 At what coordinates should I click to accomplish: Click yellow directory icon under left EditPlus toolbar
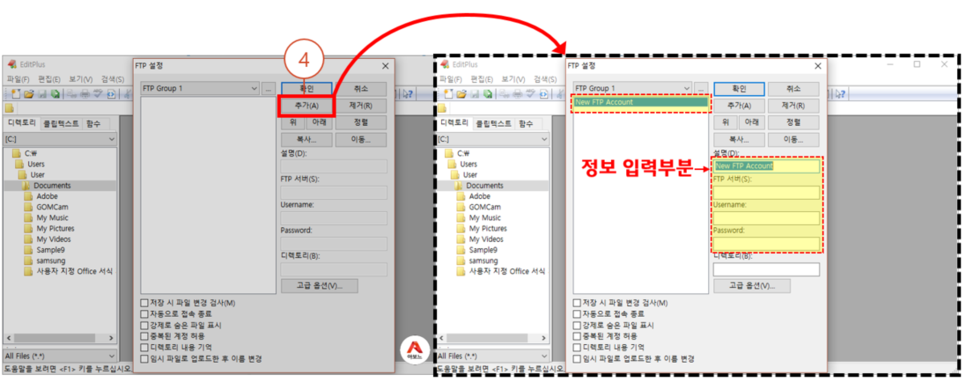tap(9, 108)
